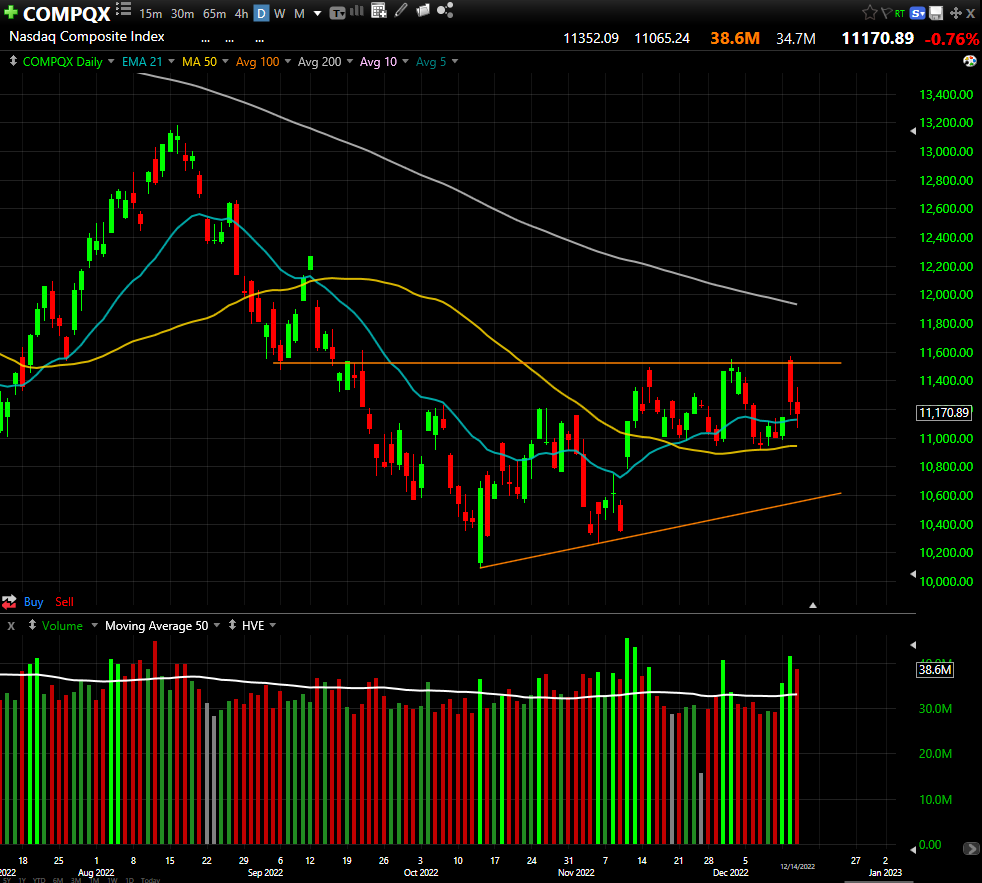Click the Avg 100 indicator label
Image resolution: width=982 pixels, height=883 pixels.
point(257,61)
